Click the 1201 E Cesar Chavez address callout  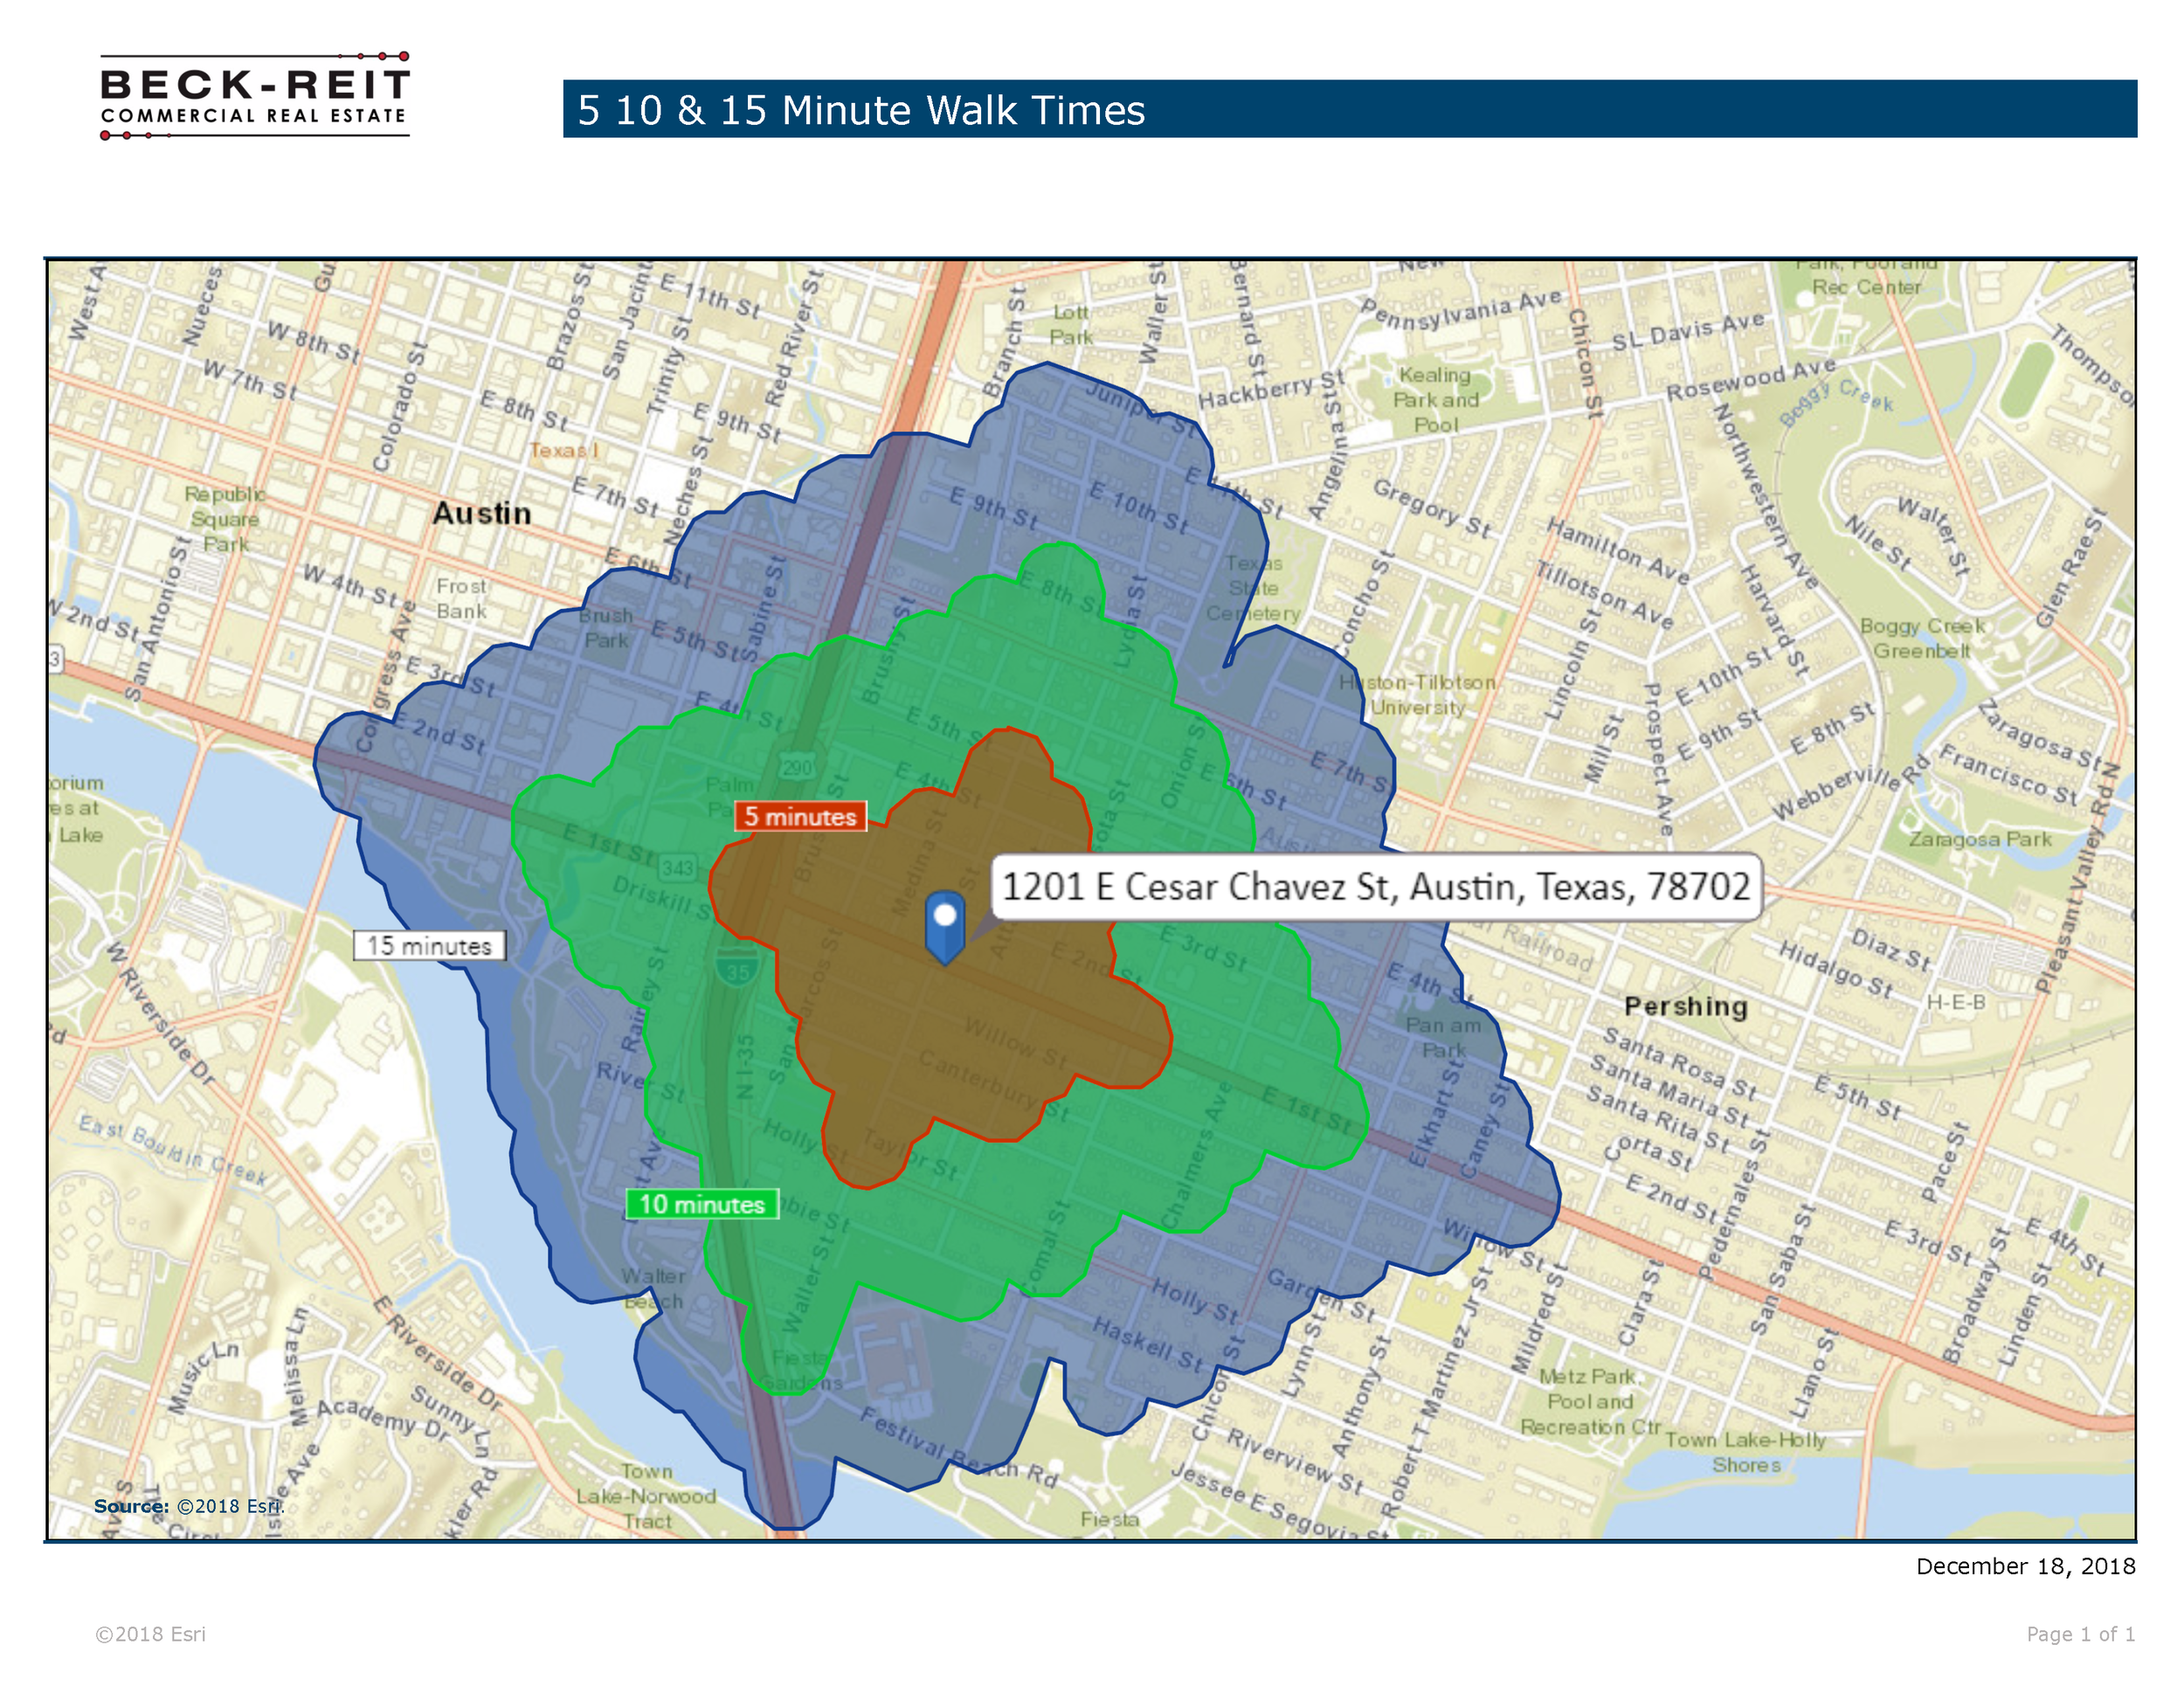pos(1375,886)
